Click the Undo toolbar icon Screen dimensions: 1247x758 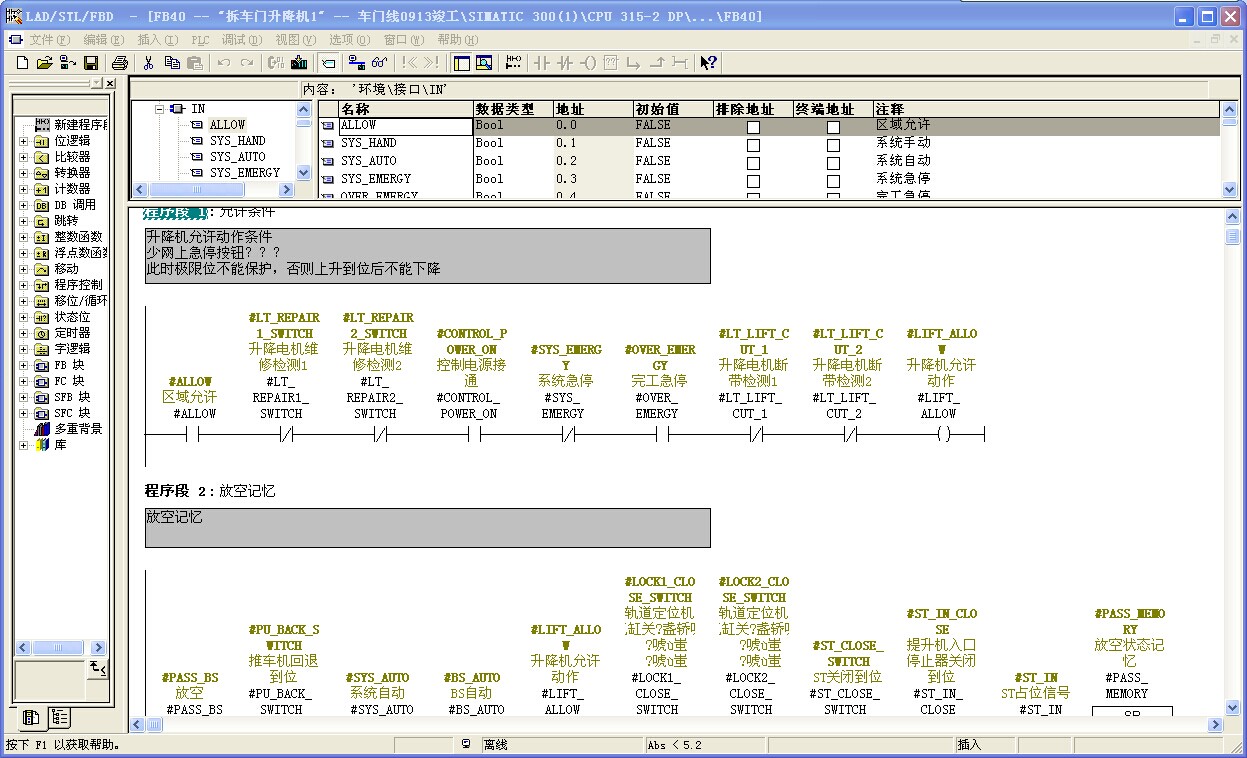point(224,63)
